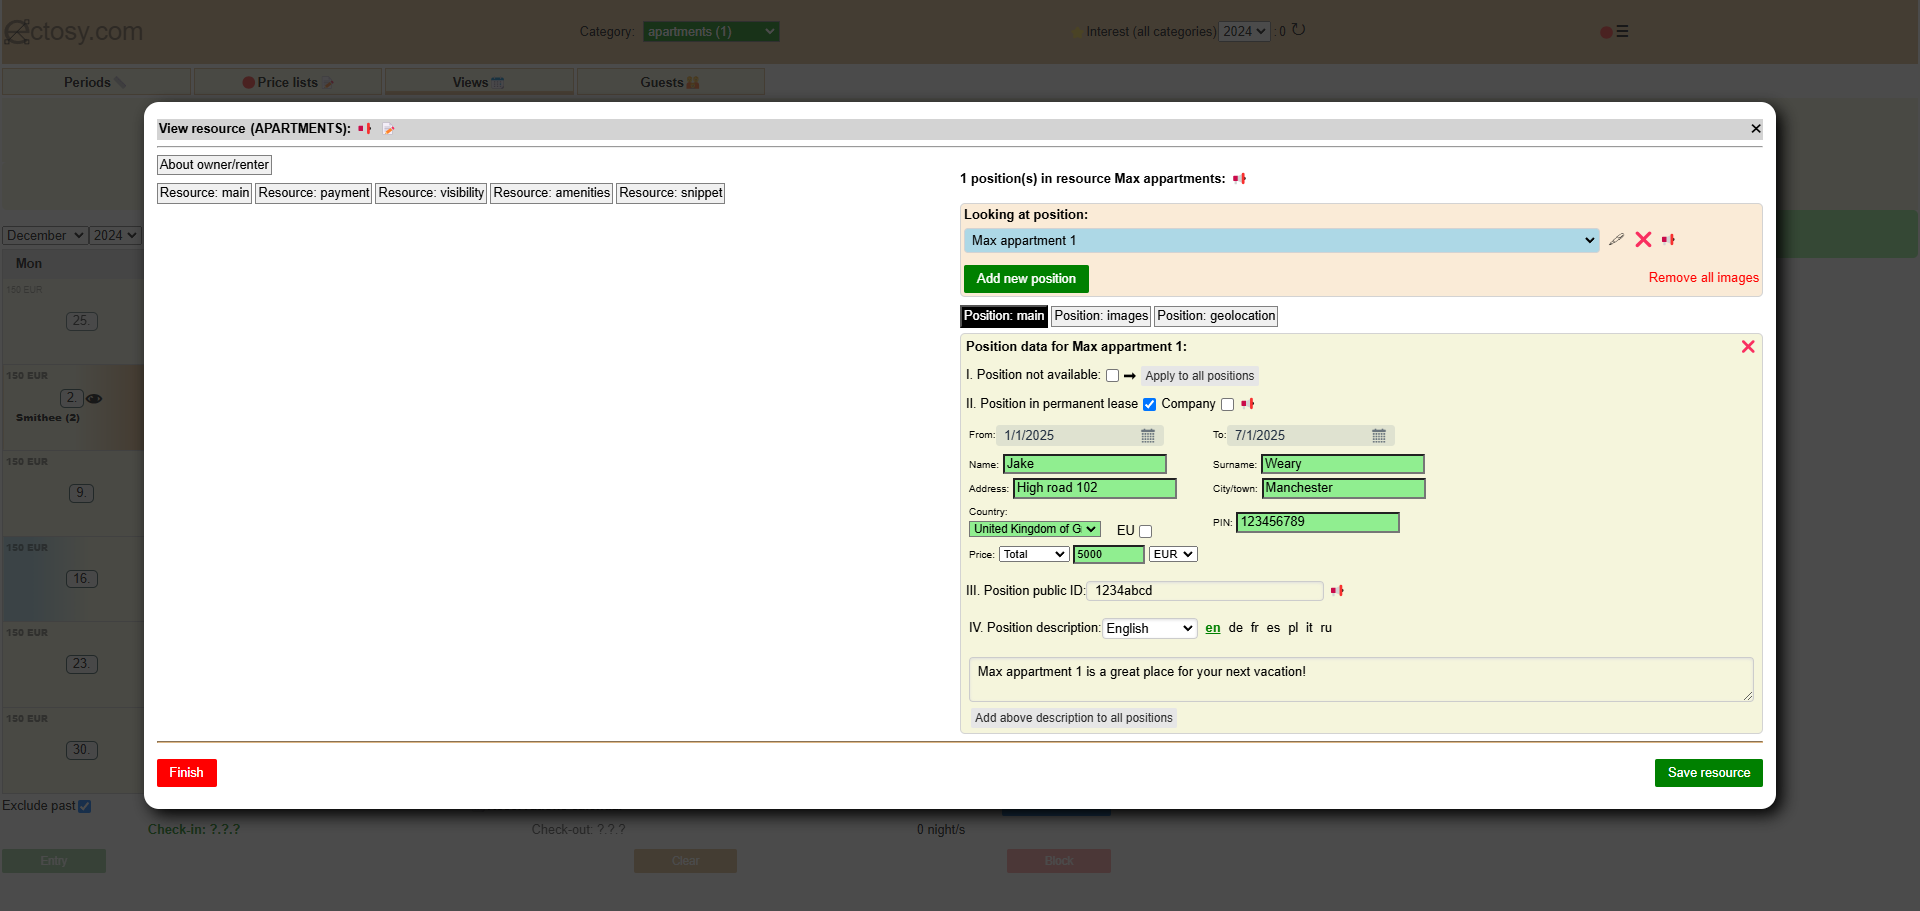Click the Save resource button
Screen dimensions: 1920x911
click(x=1708, y=773)
